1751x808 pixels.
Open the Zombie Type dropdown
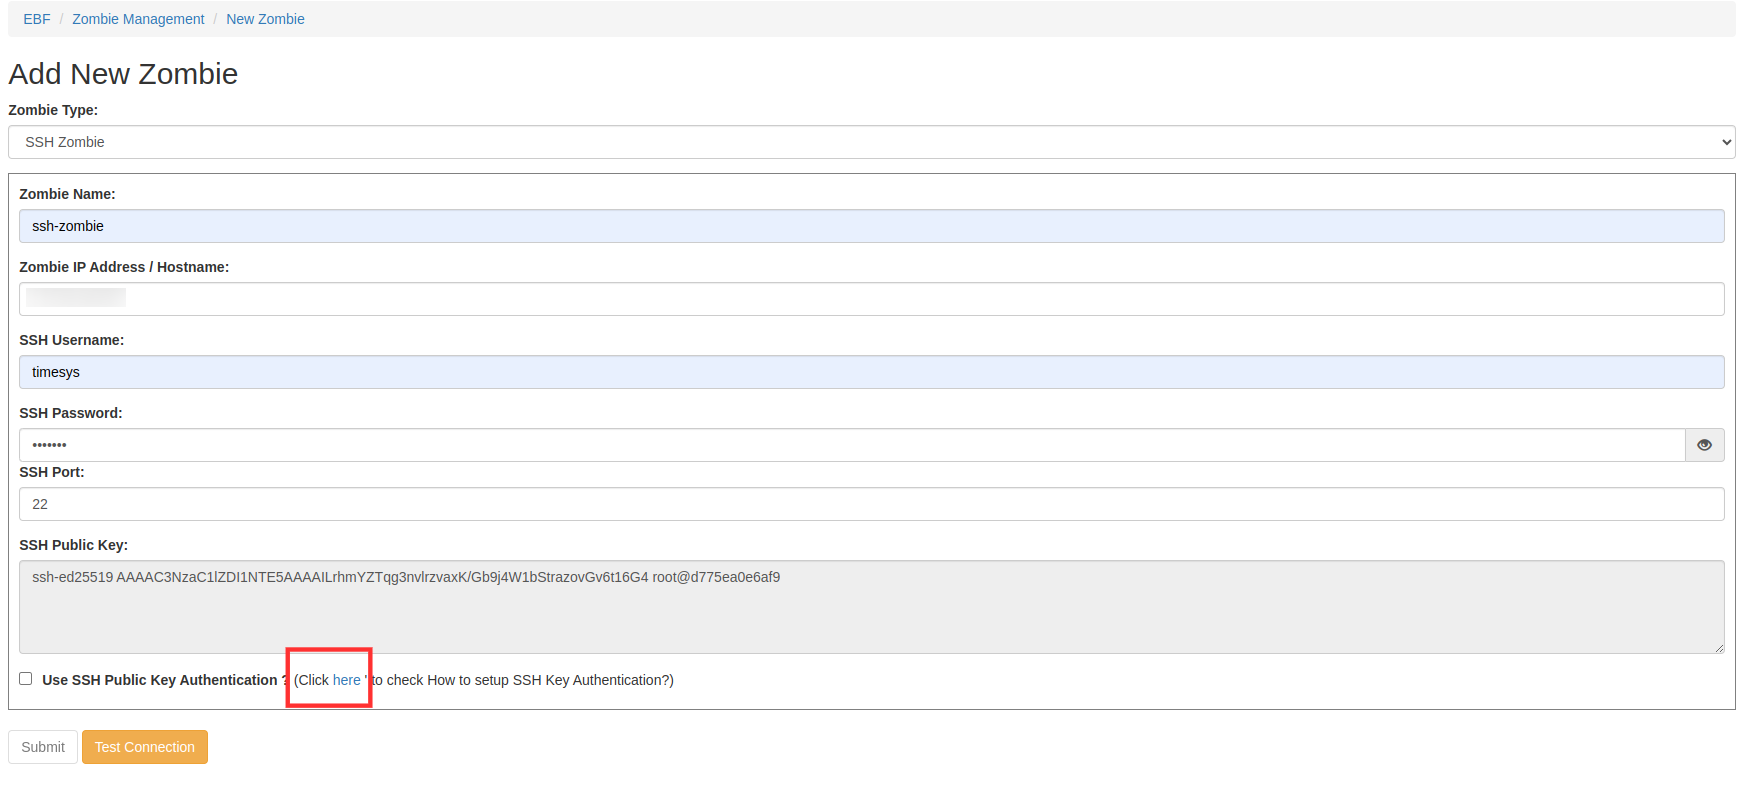871,142
